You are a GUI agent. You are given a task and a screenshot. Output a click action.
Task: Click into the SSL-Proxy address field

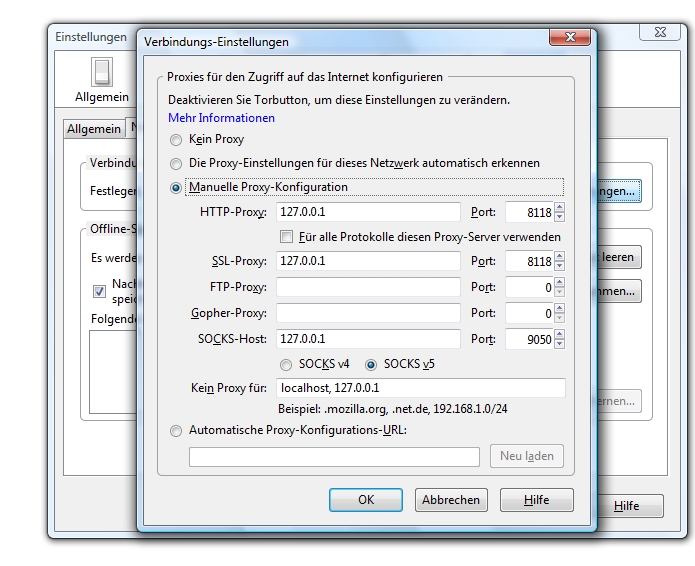(x=368, y=261)
